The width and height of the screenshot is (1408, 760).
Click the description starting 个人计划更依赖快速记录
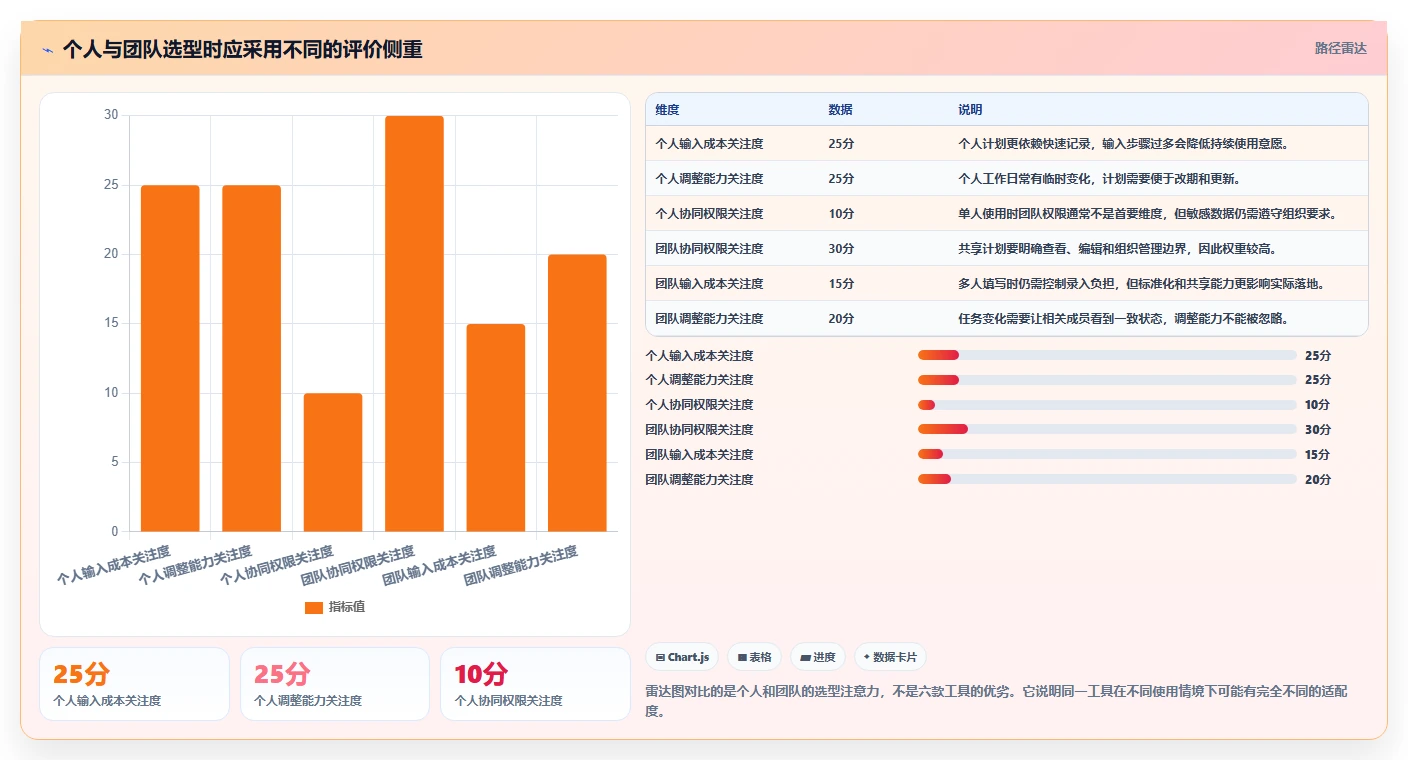pyautogui.click(x=1124, y=144)
